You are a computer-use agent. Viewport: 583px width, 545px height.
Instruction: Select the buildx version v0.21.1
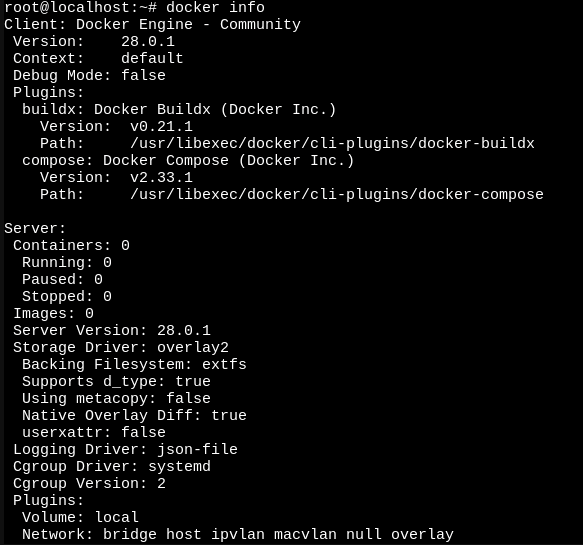161,126
